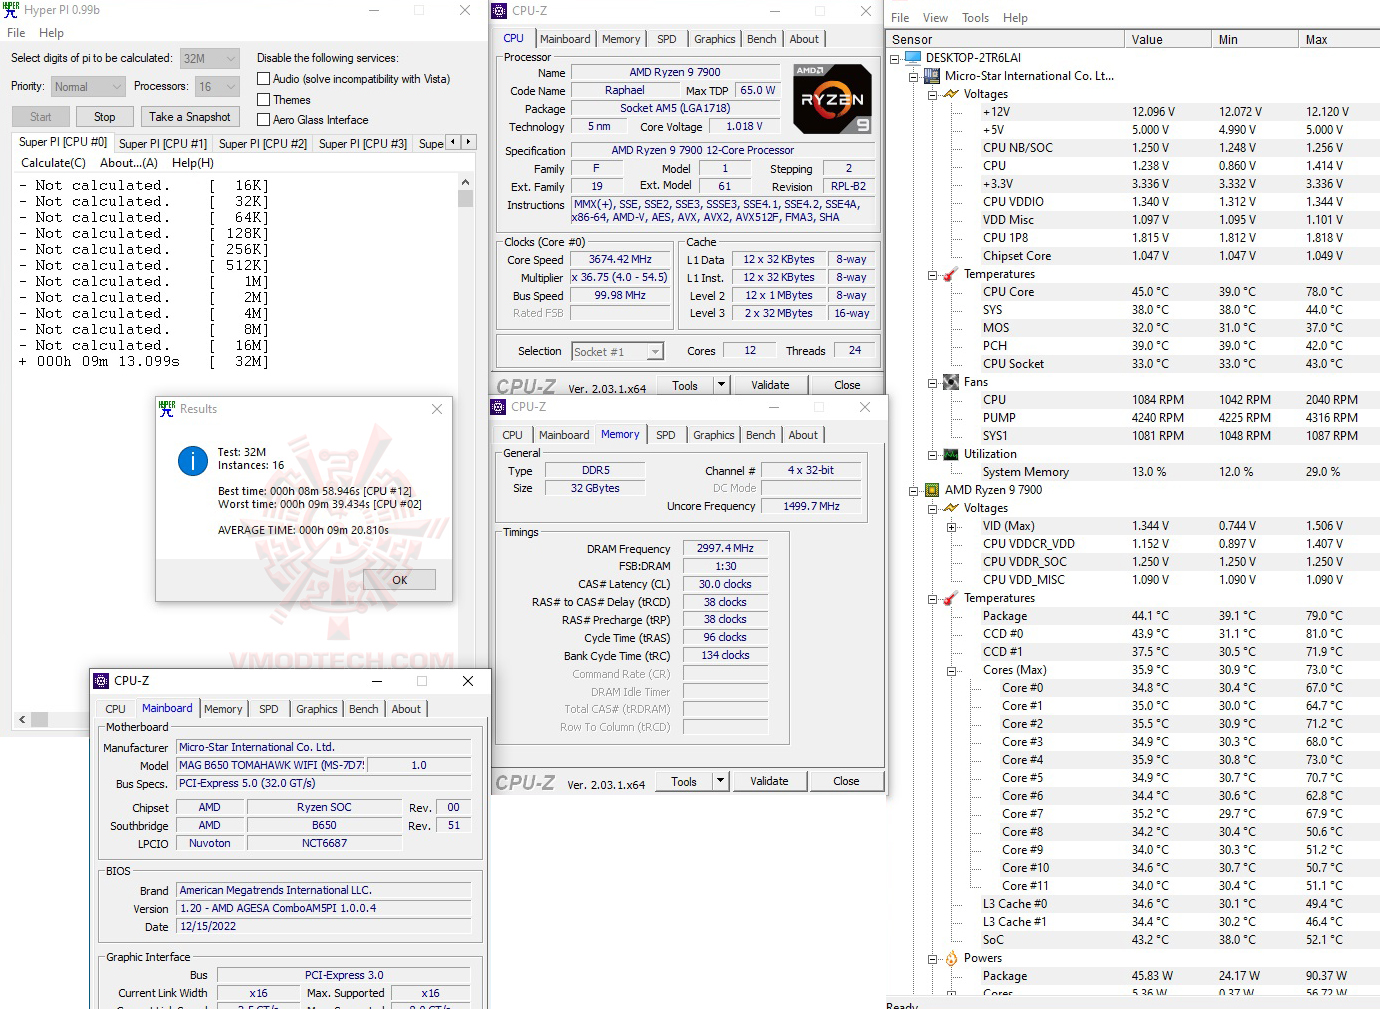The width and height of the screenshot is (1380, 1009).
Task: Click Take a Snapshot button
Action: (x=190, y=117)
